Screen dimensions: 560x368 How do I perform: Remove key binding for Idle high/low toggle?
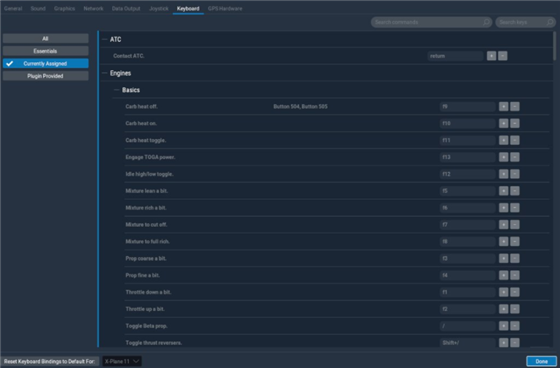pyautogui.click(x=515, y=174)
